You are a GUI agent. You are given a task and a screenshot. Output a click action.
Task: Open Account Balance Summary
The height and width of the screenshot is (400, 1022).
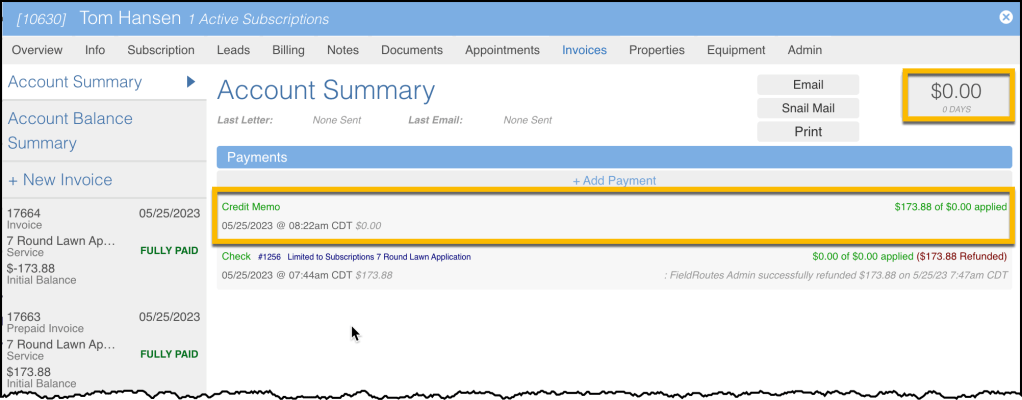click(70, 130)
